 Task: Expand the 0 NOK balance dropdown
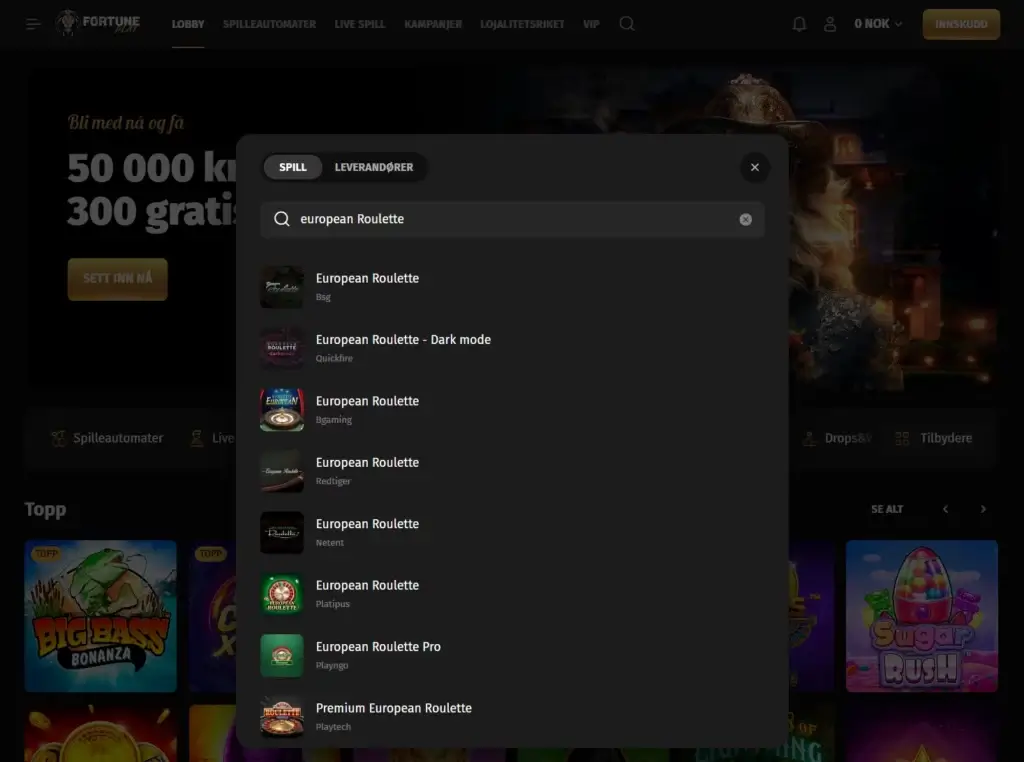878,24
